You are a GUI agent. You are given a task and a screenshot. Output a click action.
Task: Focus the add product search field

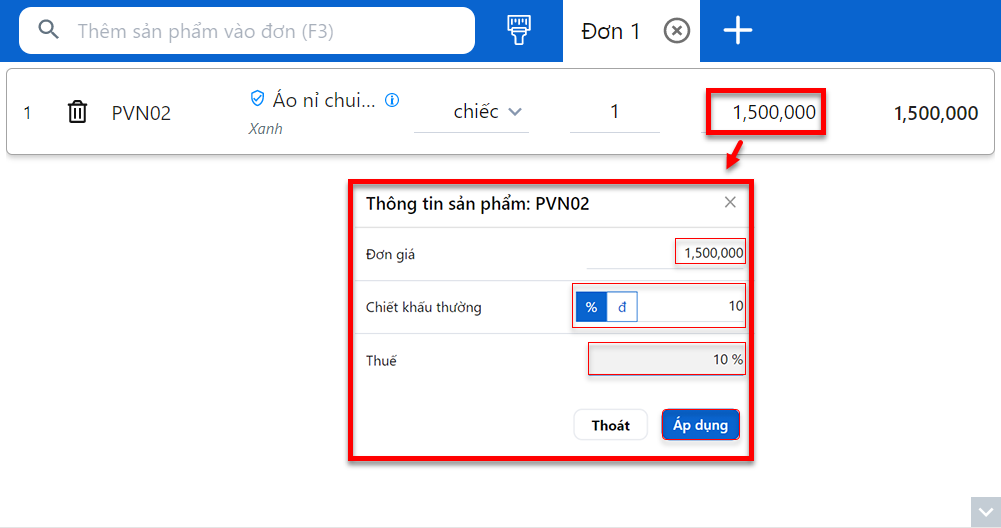pos(270,31)
